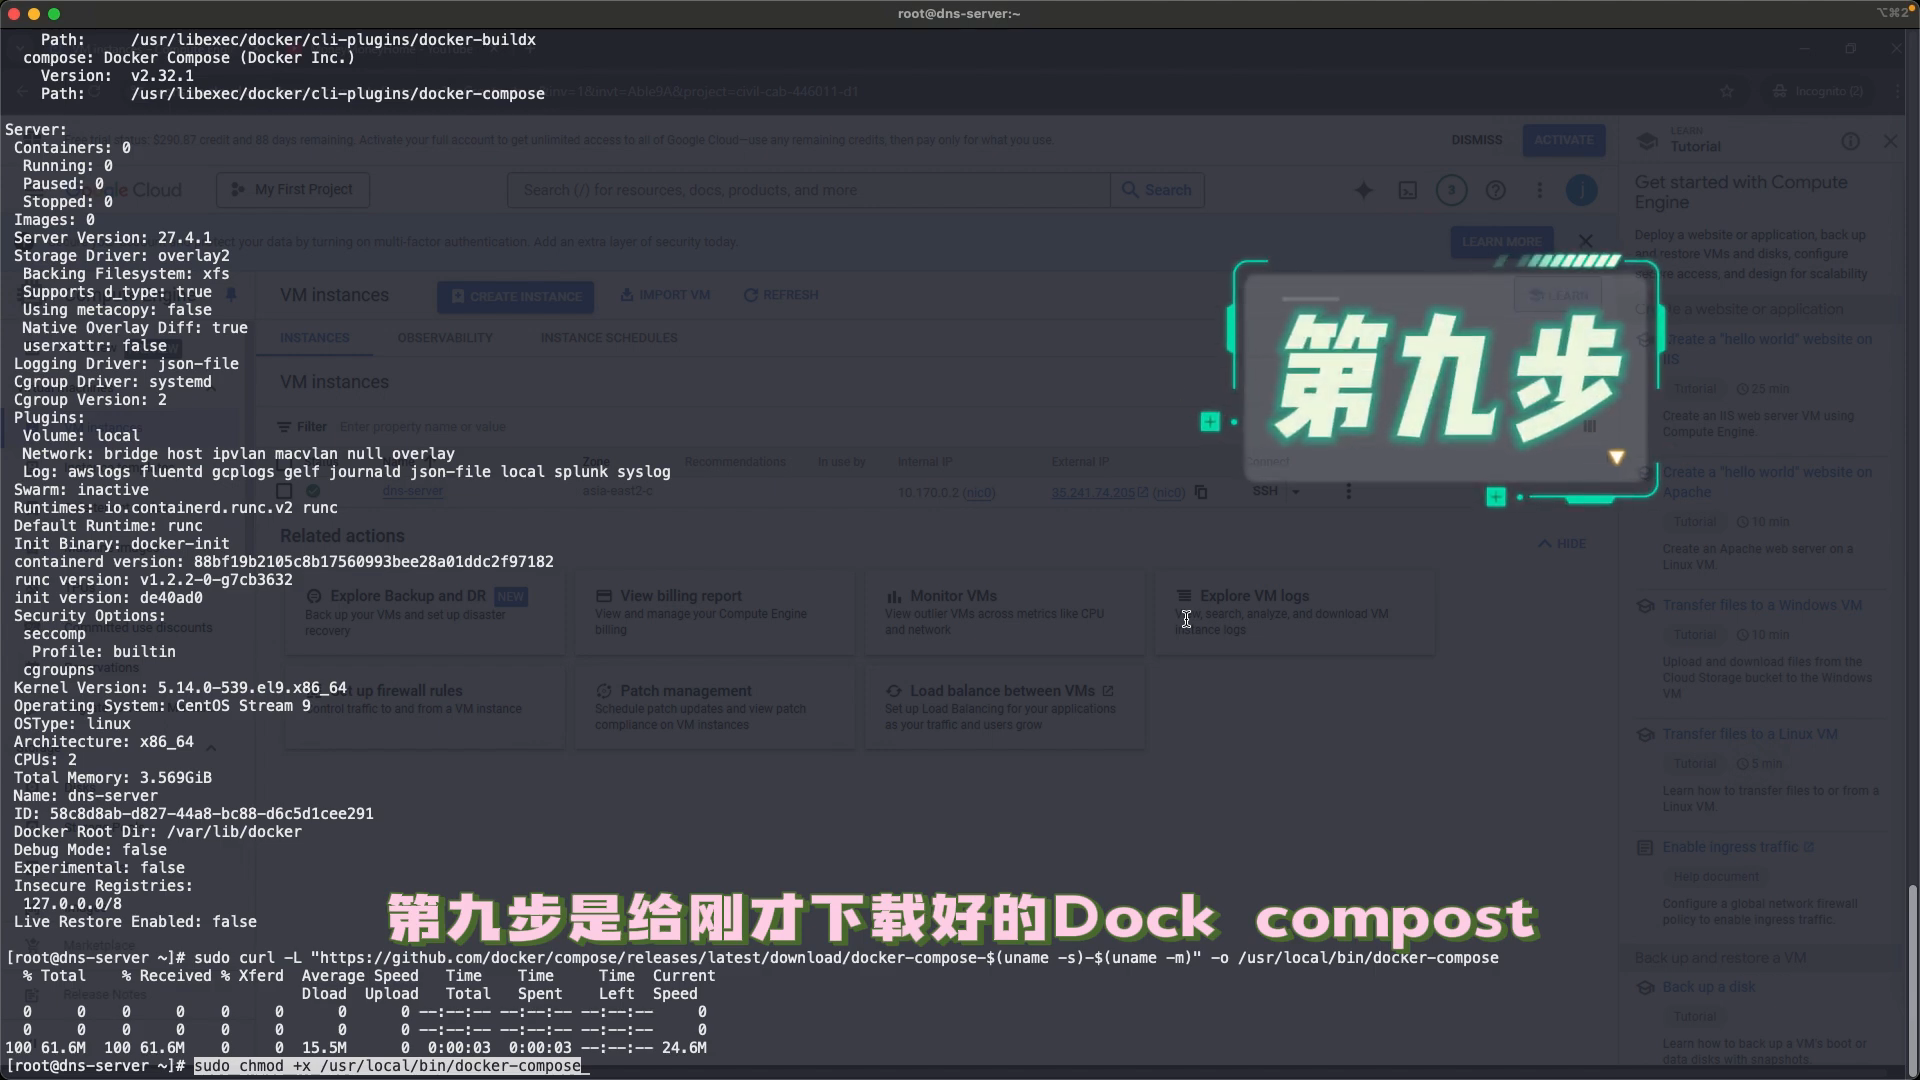Open external IP link 35.241.74.205

coord(1099,492)
